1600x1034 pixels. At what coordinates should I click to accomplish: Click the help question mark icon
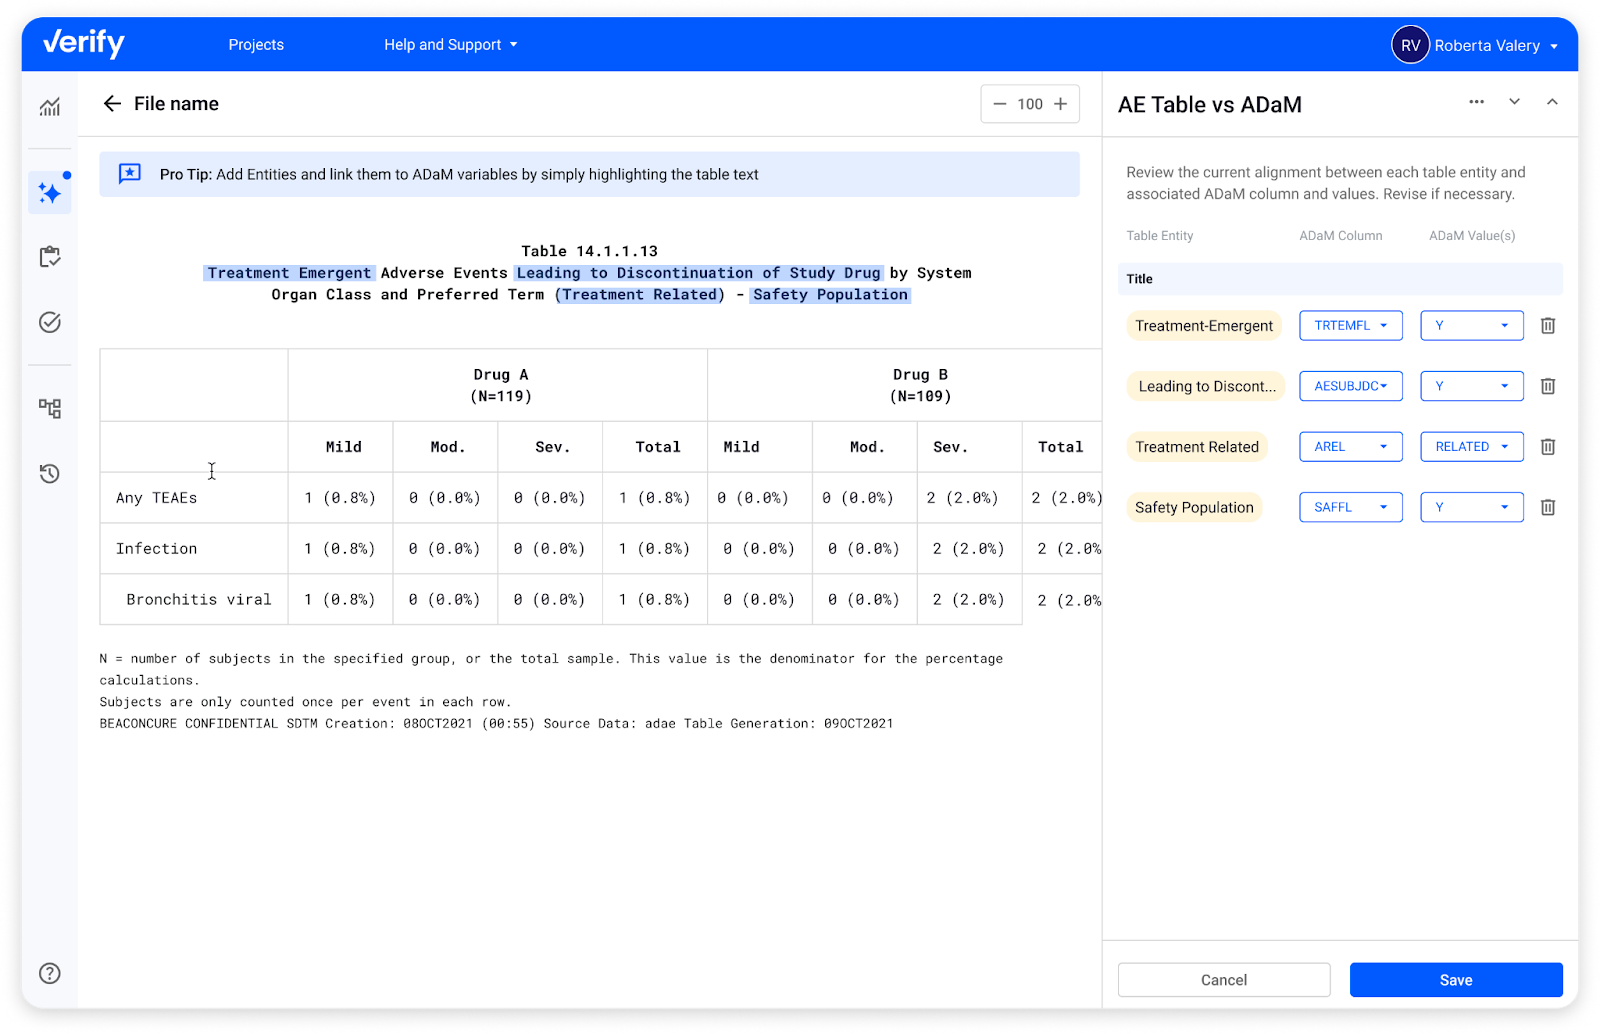click(50, 972)
